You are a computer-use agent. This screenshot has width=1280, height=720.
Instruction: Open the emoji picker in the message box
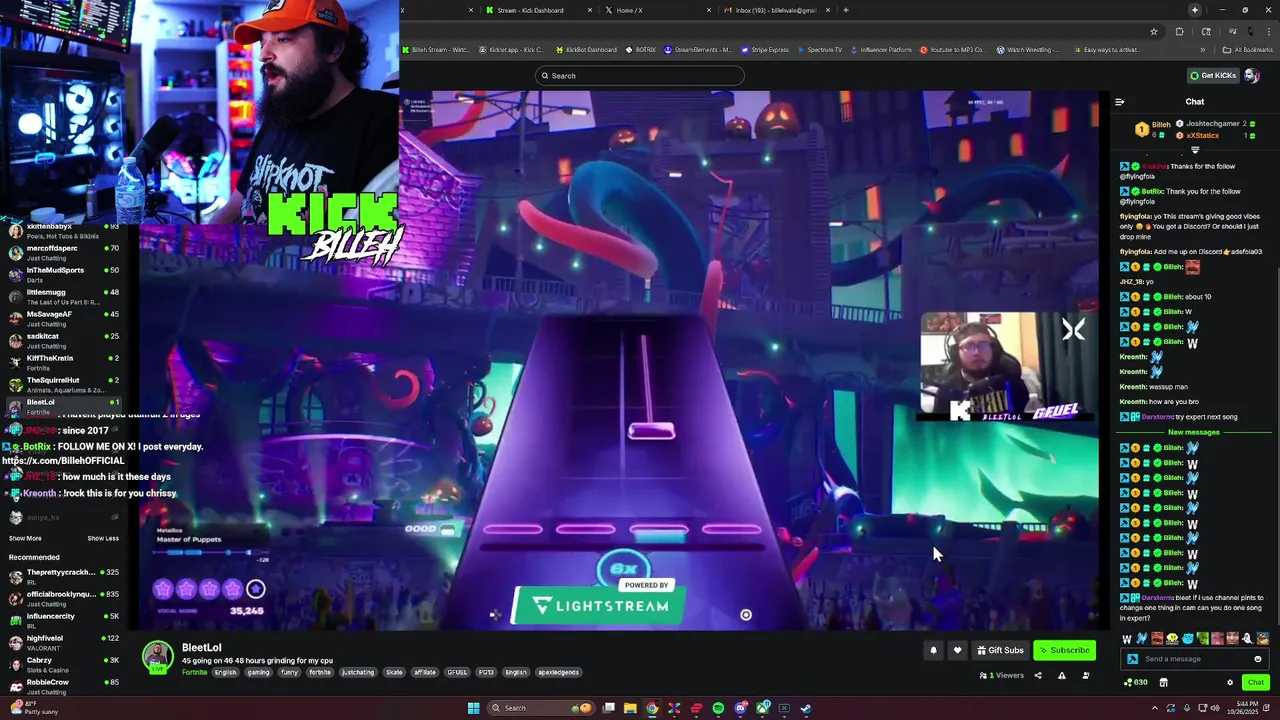pos(1258,659)
